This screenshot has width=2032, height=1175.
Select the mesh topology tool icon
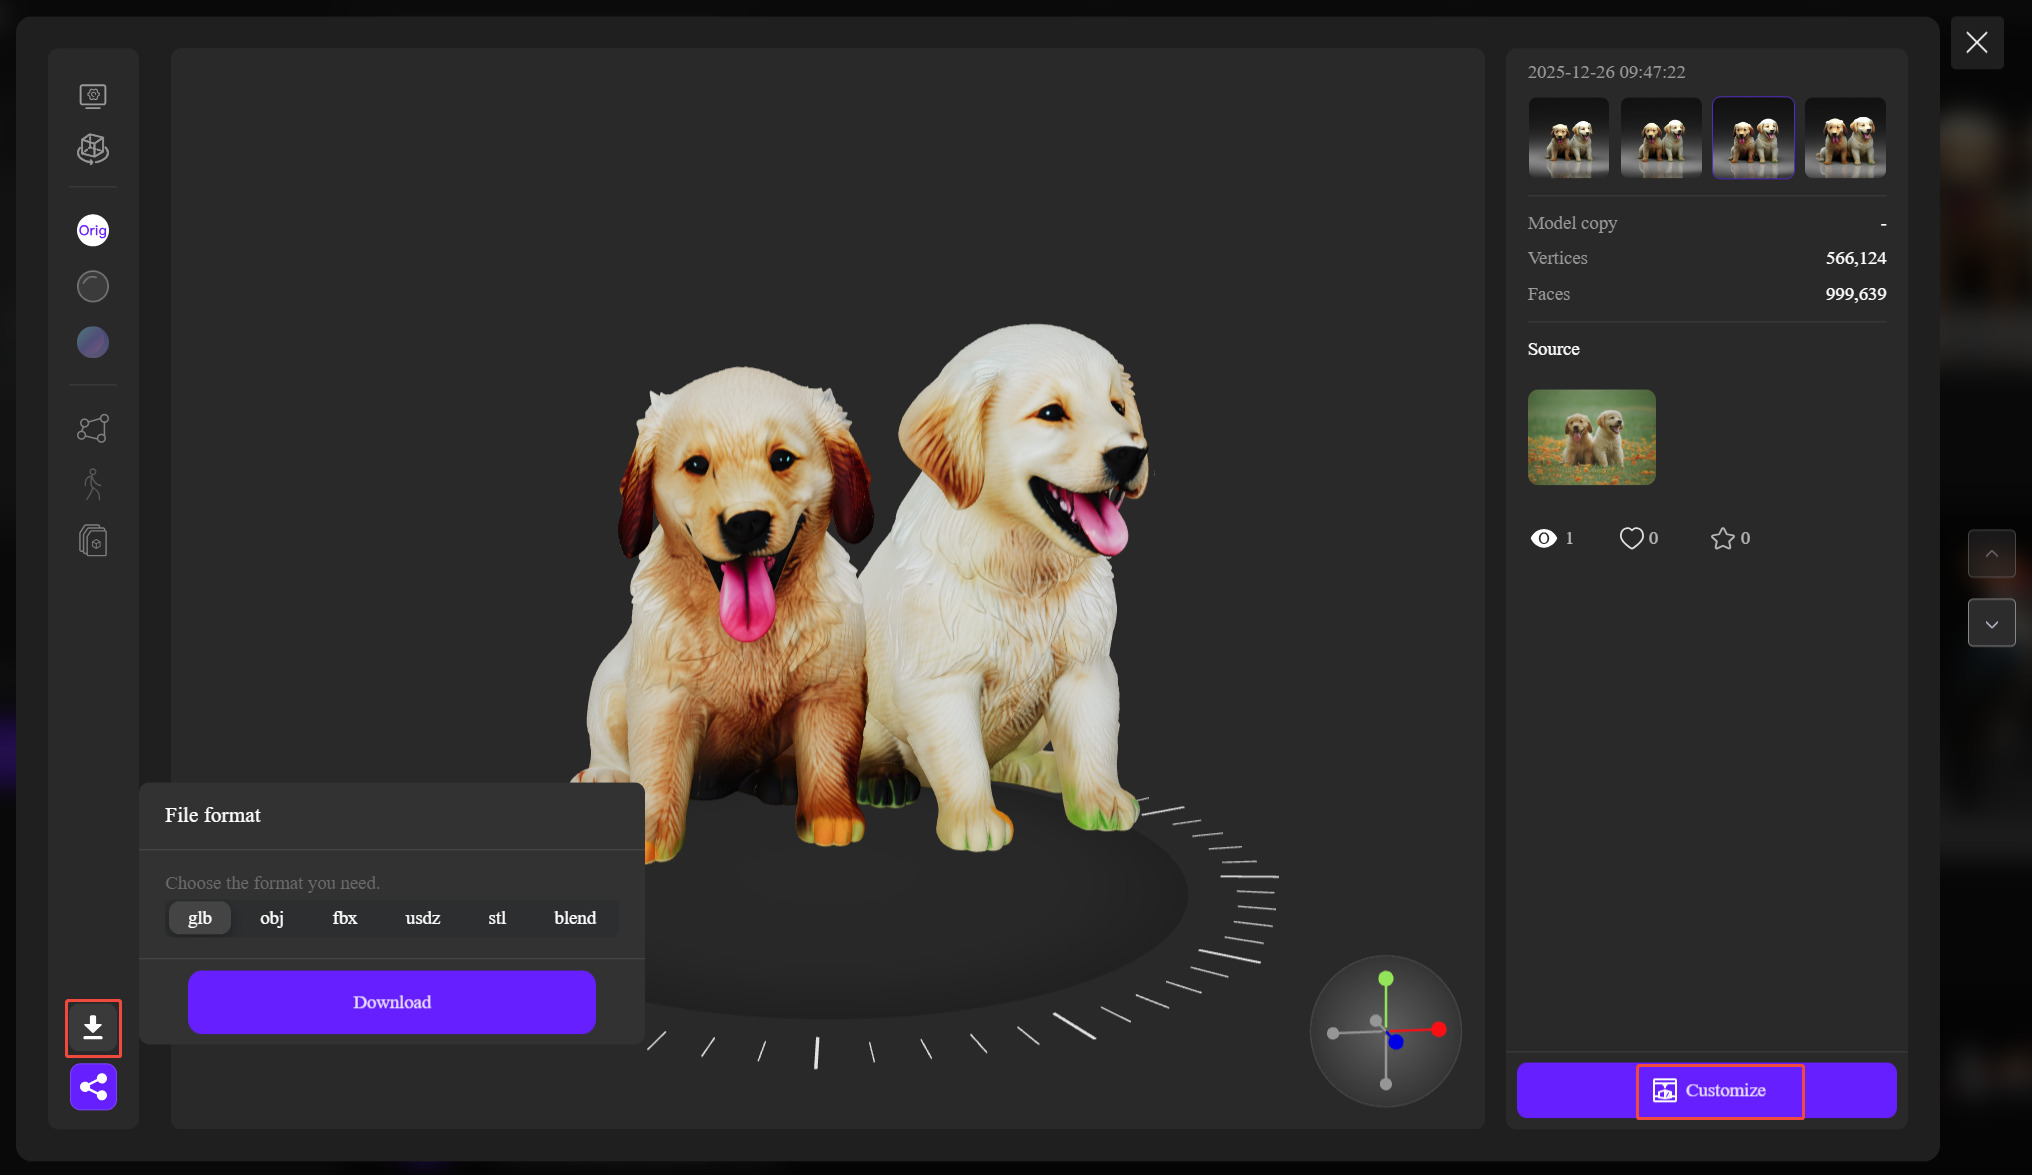pos(93,428)
